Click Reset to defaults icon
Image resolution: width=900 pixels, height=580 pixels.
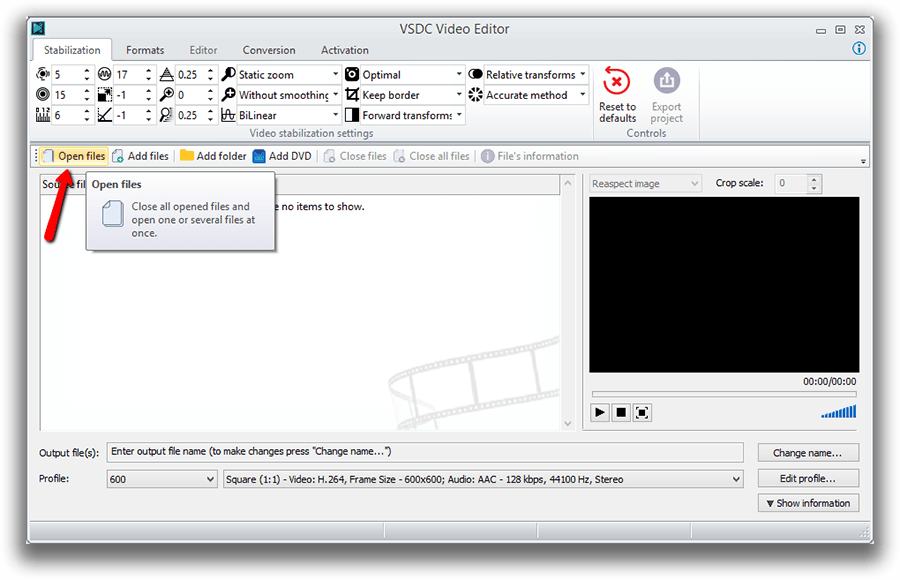[x=617, y=82]
